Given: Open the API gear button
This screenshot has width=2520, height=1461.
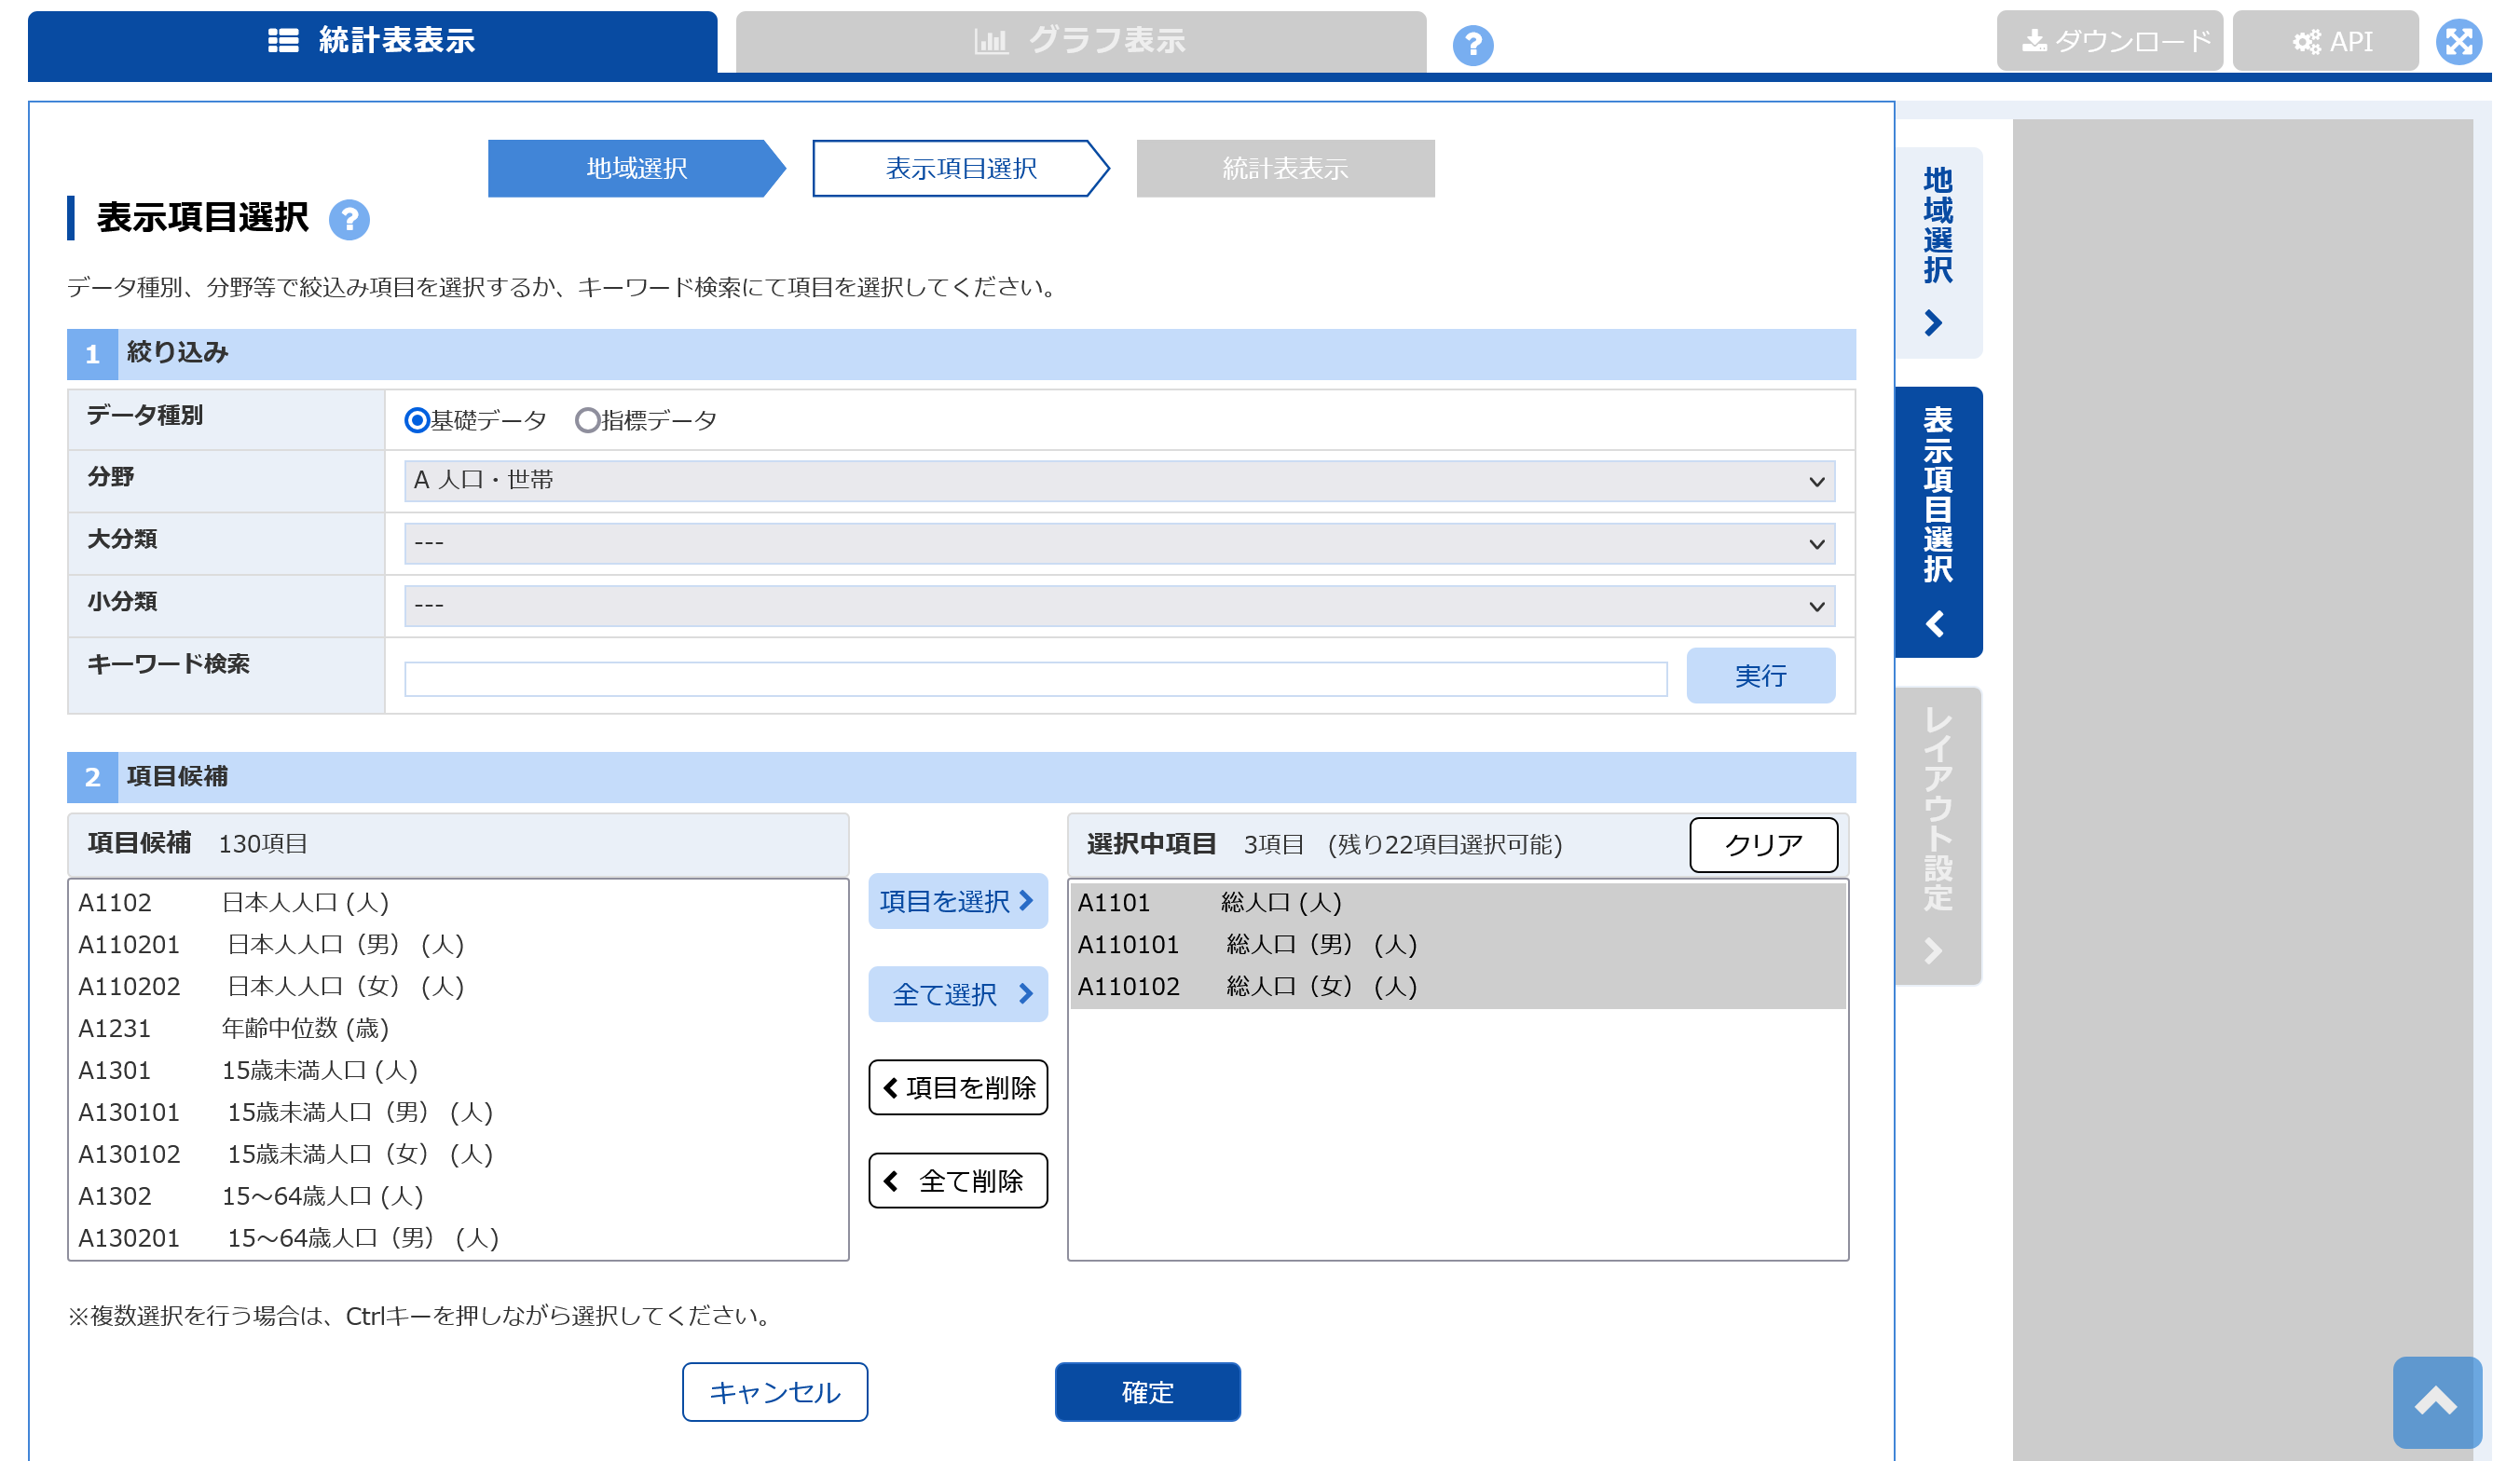Looking at the screenshot, I should [x=2326, y=41].
